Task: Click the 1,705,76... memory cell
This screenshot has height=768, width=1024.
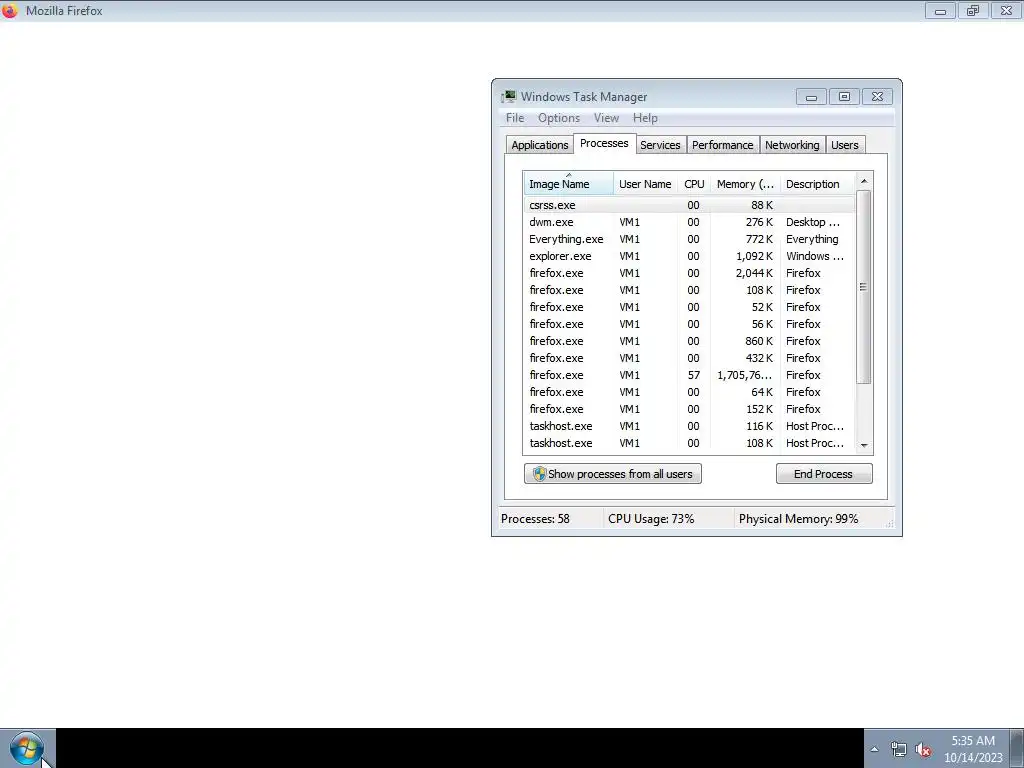Action: click(x=744, y=375)
